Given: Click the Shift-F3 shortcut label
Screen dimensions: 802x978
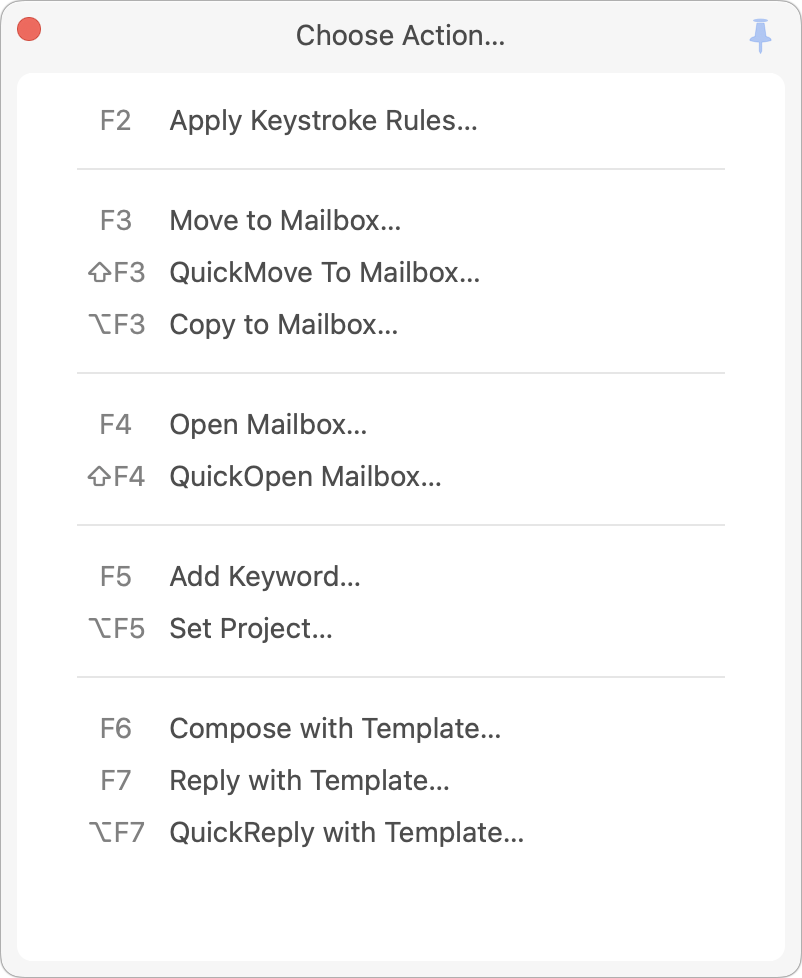Looking at the screenshot, I should click(x=116, y=272).
